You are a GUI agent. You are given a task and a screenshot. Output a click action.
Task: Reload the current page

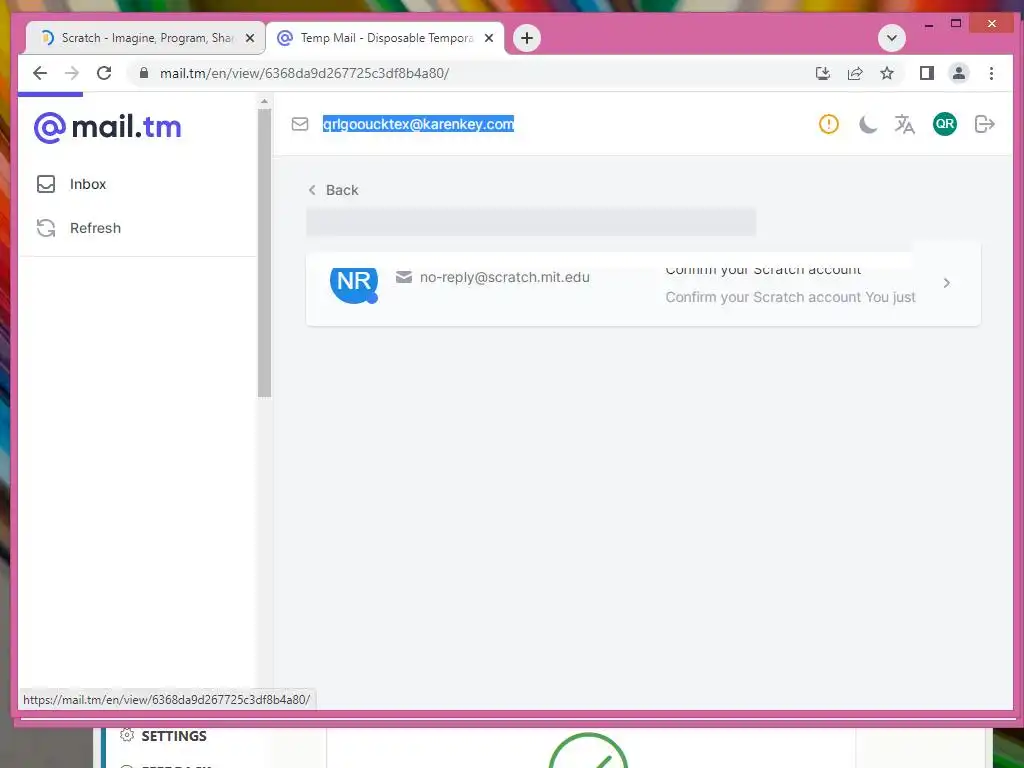point(104,73)
